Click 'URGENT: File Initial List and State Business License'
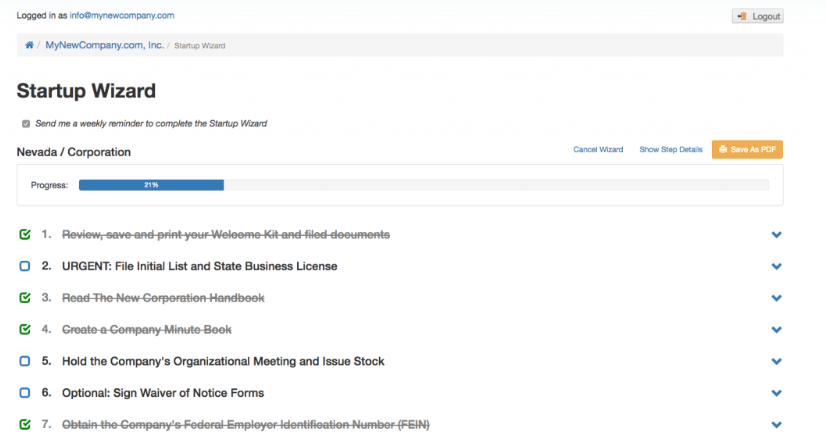This screenshot has height=444, width=826. coord(200,266)
